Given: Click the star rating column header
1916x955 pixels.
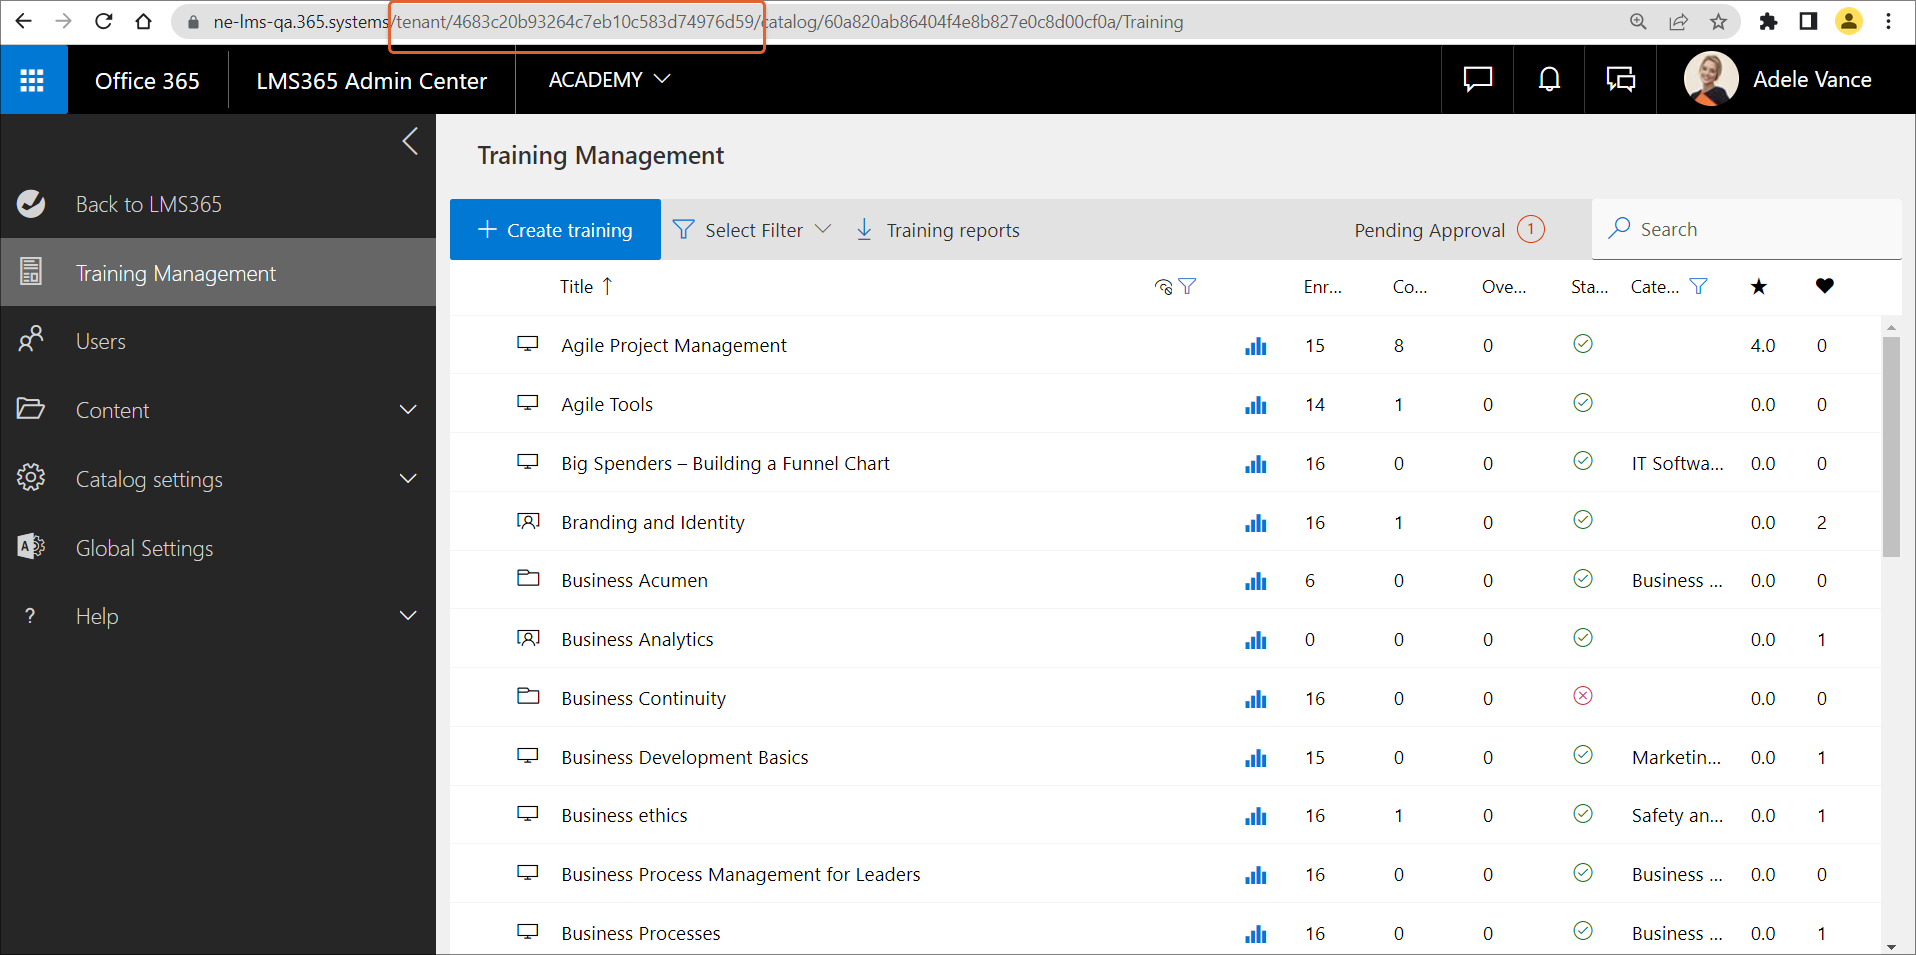Looking at the screenshot, I should point(1759,287).
